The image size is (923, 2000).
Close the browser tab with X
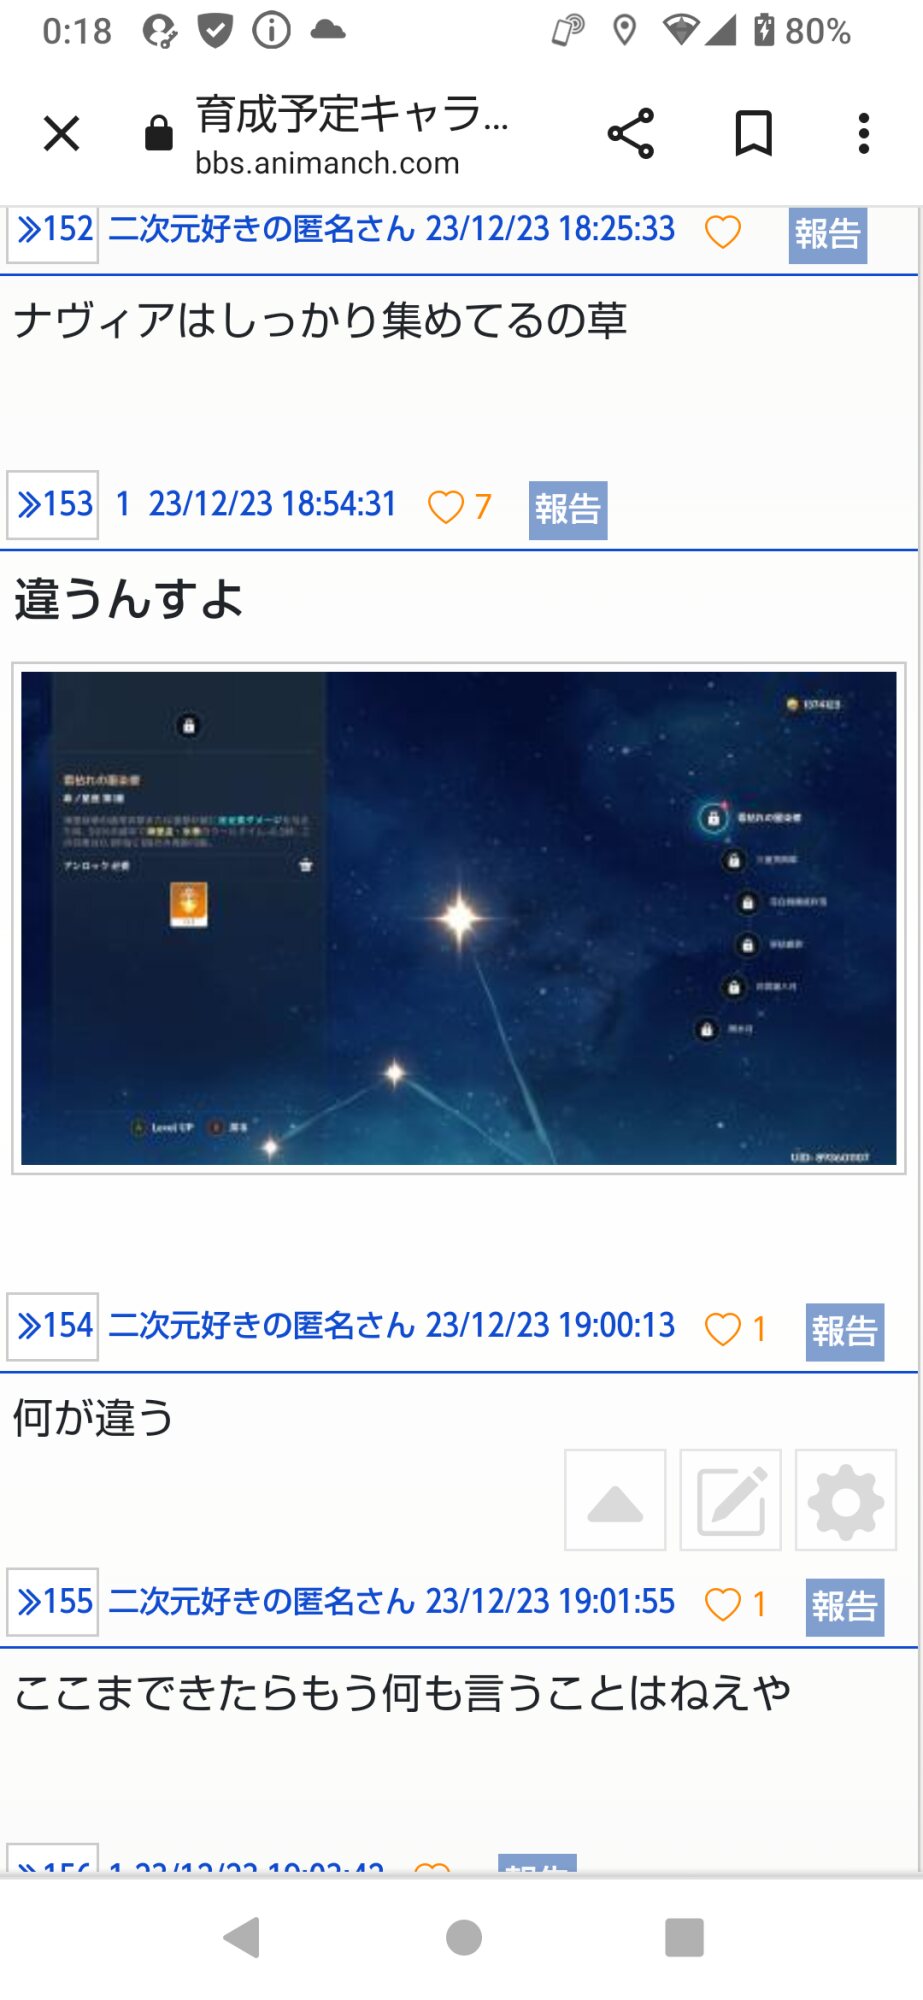61,133
